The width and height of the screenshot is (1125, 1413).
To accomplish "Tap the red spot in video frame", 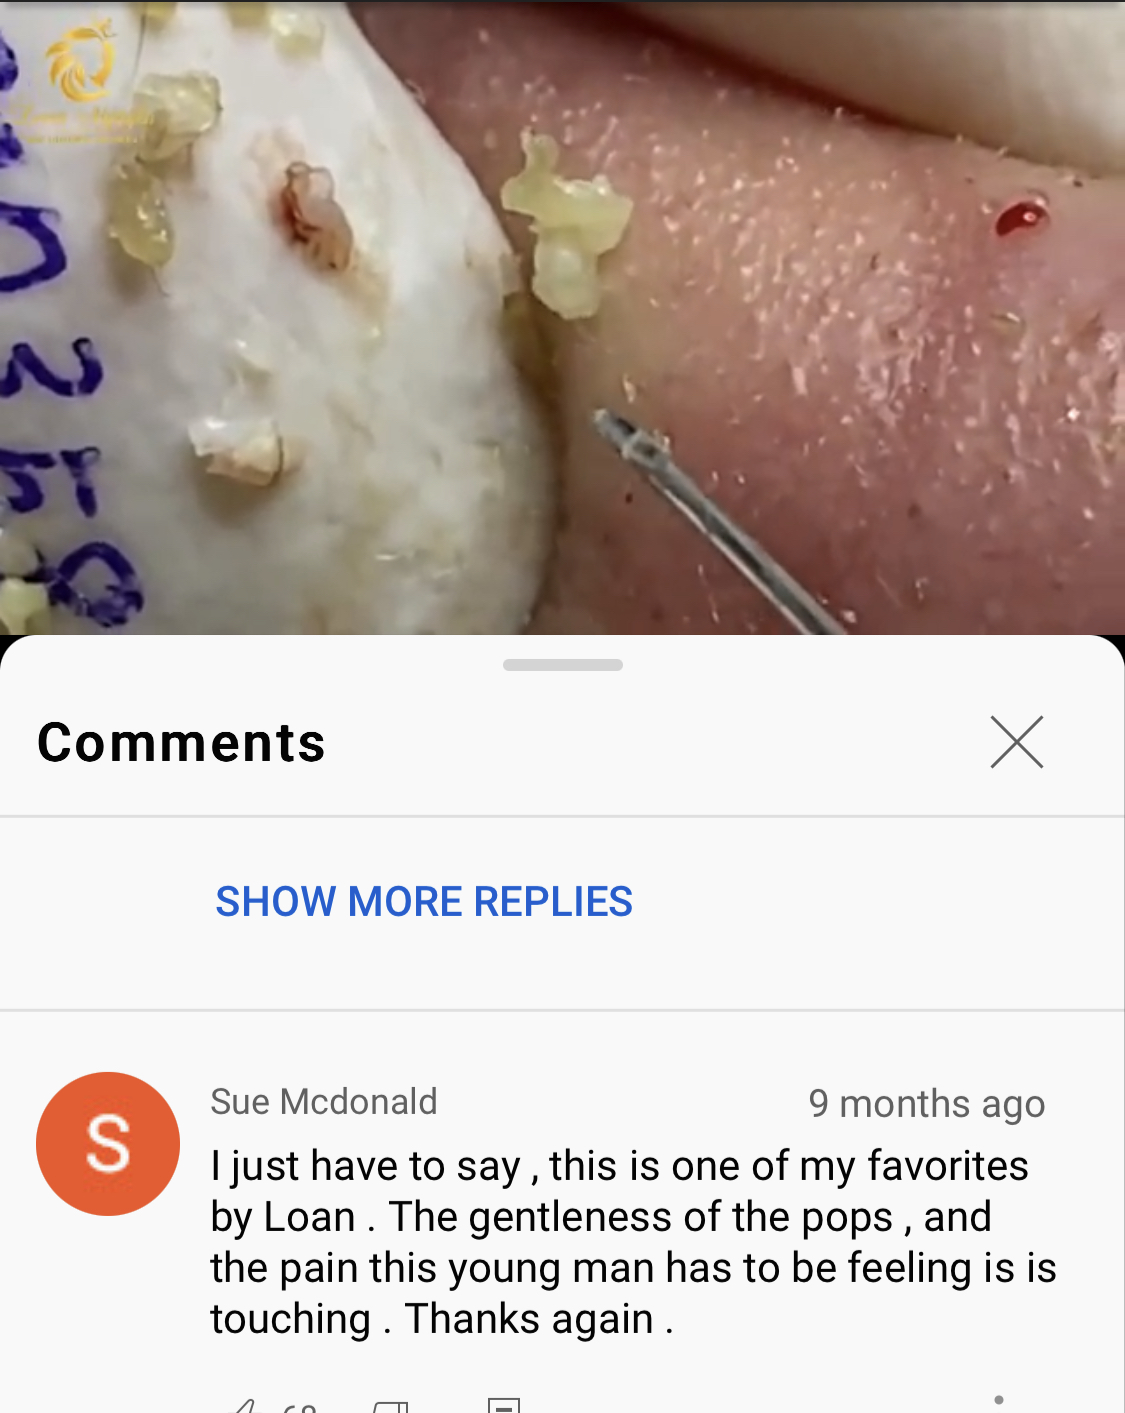I will 1021,216.
